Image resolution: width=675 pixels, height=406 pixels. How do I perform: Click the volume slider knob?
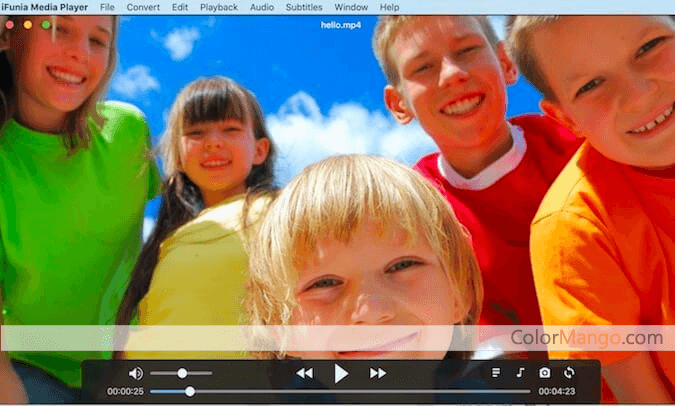click(182, 373)
